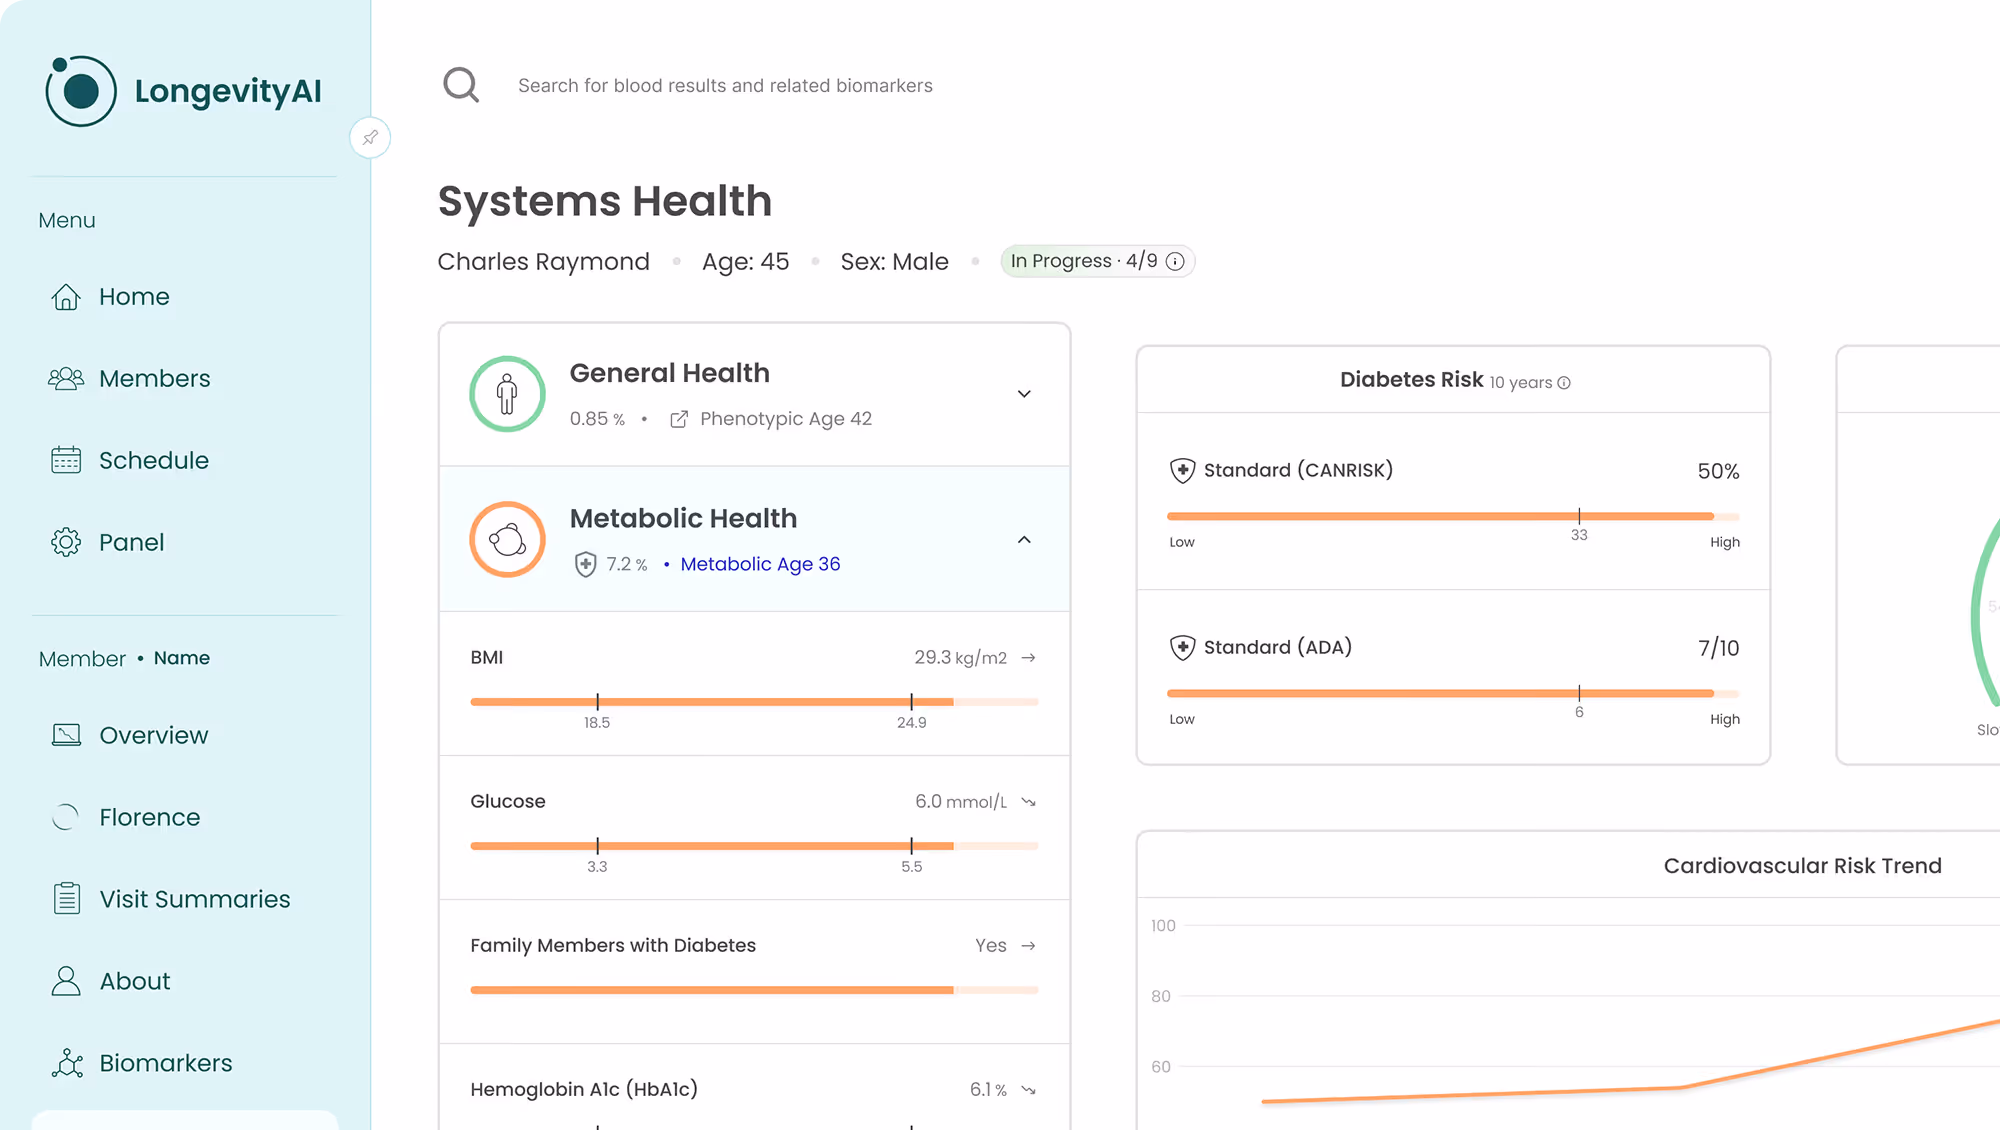Image resolution: width=2000 pixels, height=1130 pixels.
Task: Click the Metabolic Age 36 link
Action: coord(760,564)
